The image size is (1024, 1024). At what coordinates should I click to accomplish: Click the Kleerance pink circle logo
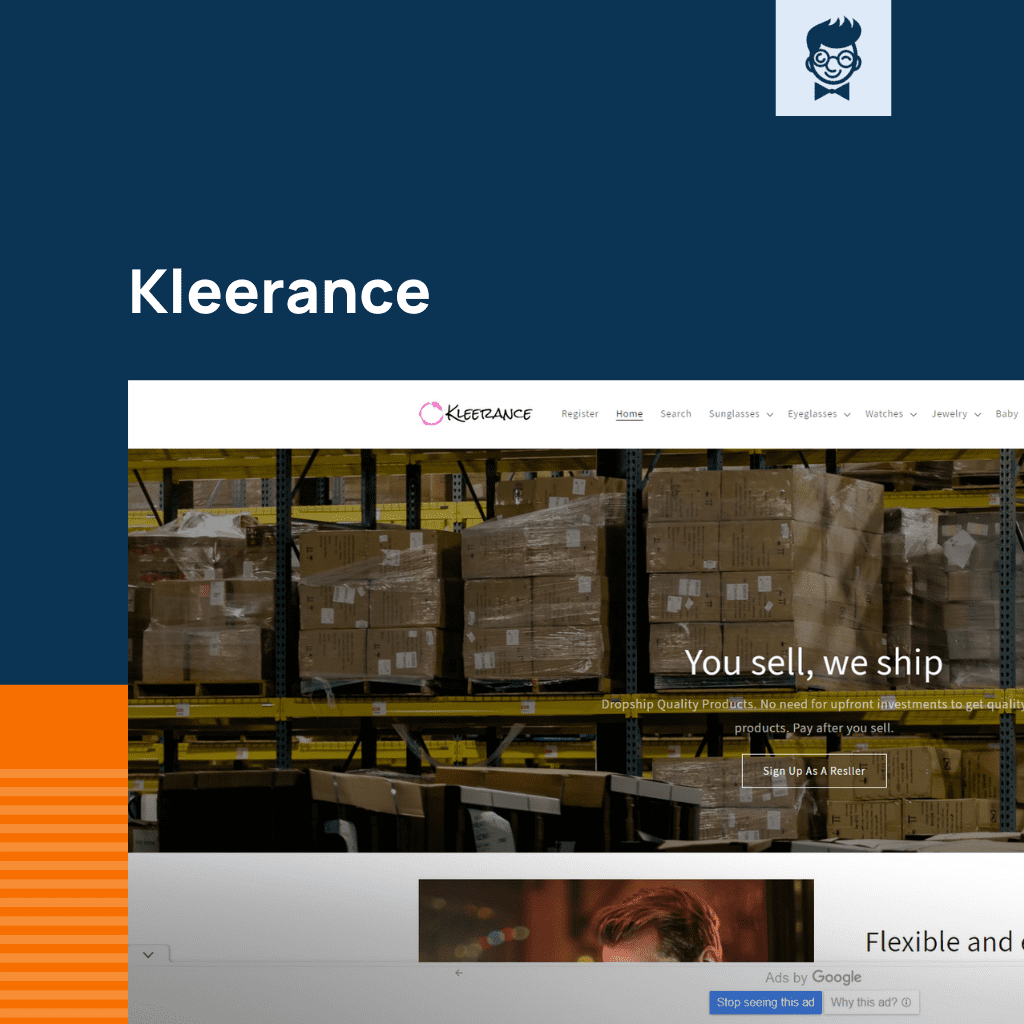430,413
